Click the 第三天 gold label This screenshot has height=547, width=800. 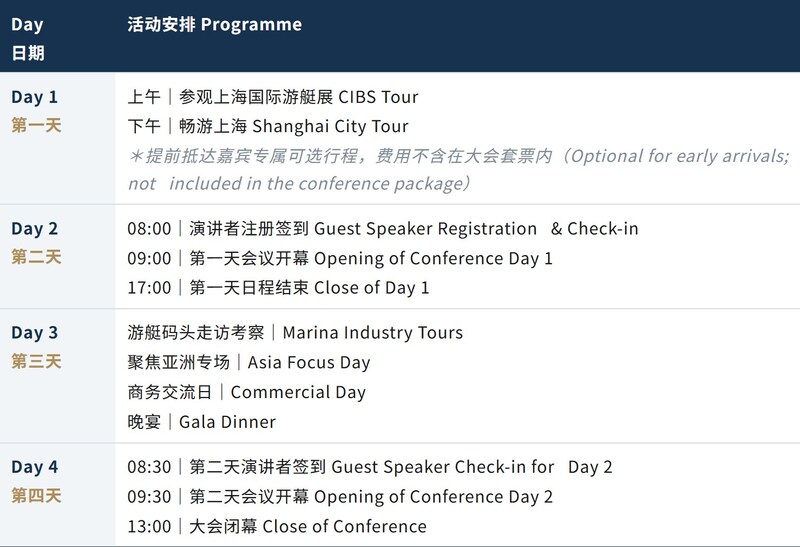(x=36, y=361)
